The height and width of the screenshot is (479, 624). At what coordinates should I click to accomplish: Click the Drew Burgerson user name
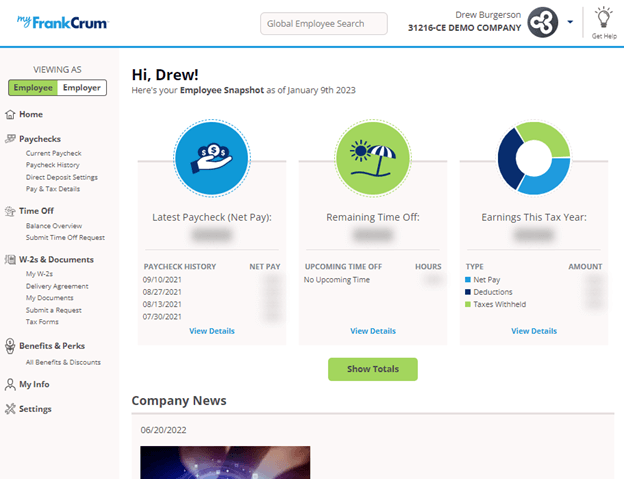pos(488,15)
